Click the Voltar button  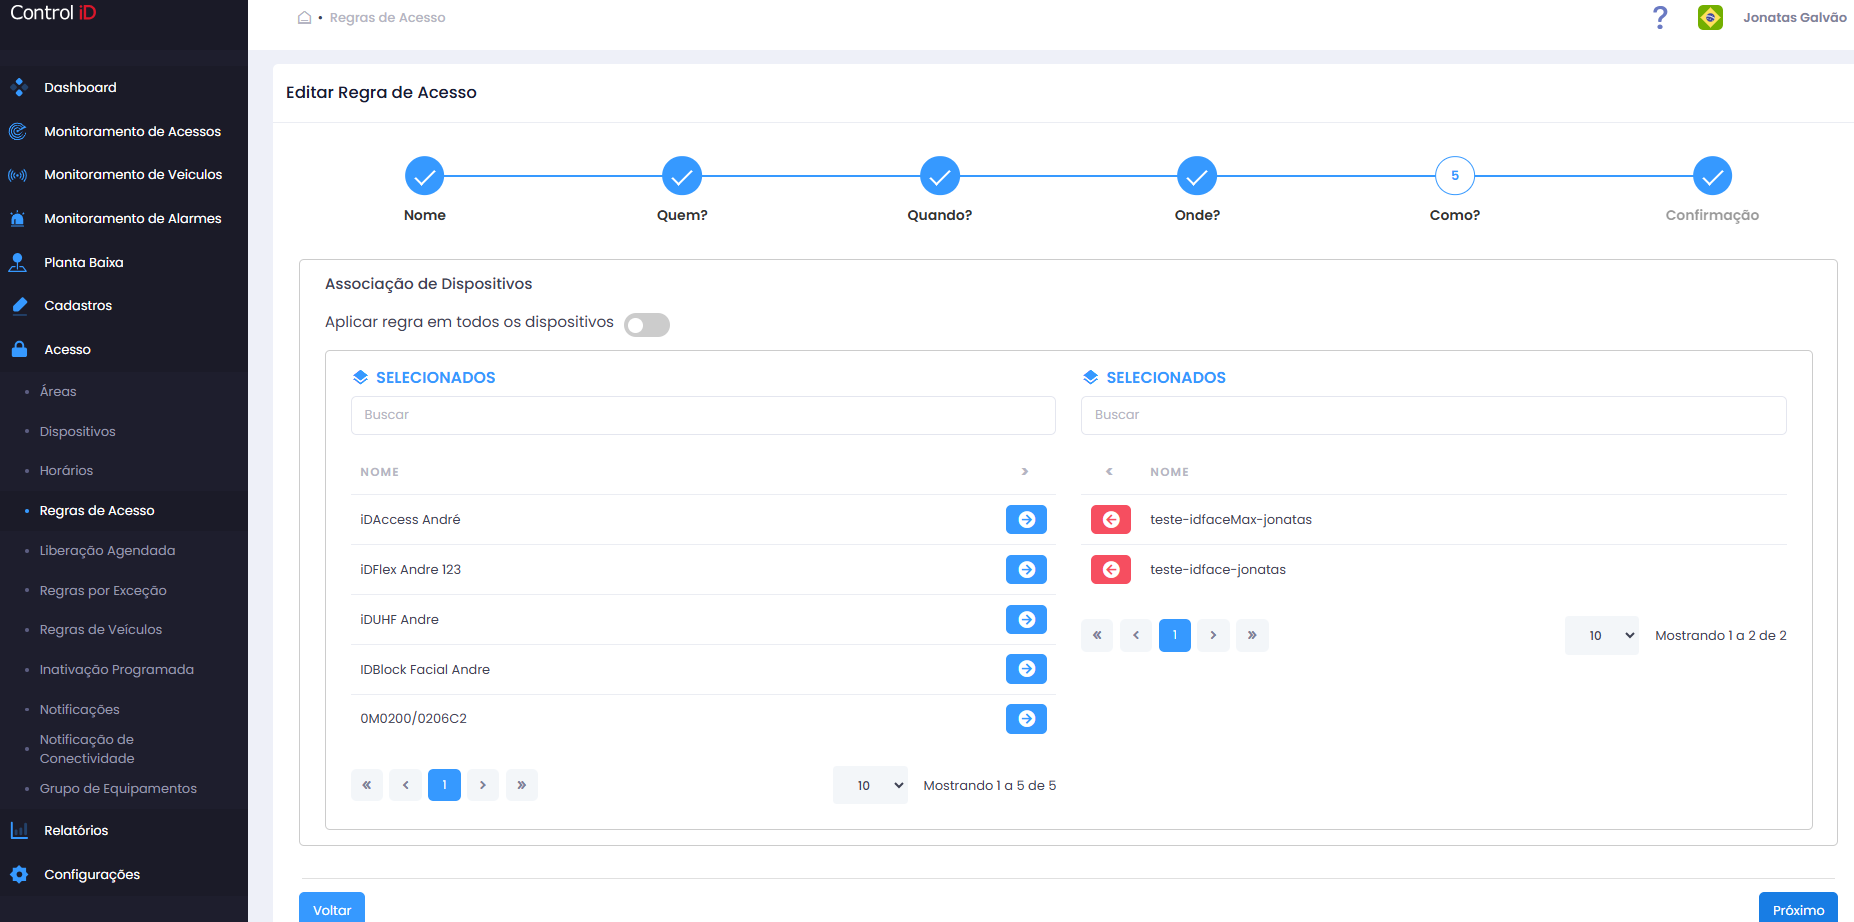(332, 909)
